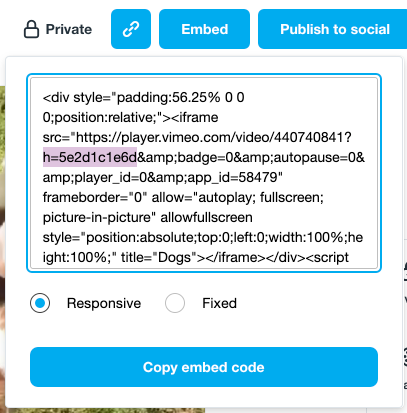Click app_id=58479 in the embed code
Viewport: 407px width, 413px height.
[x=232, y=177]
